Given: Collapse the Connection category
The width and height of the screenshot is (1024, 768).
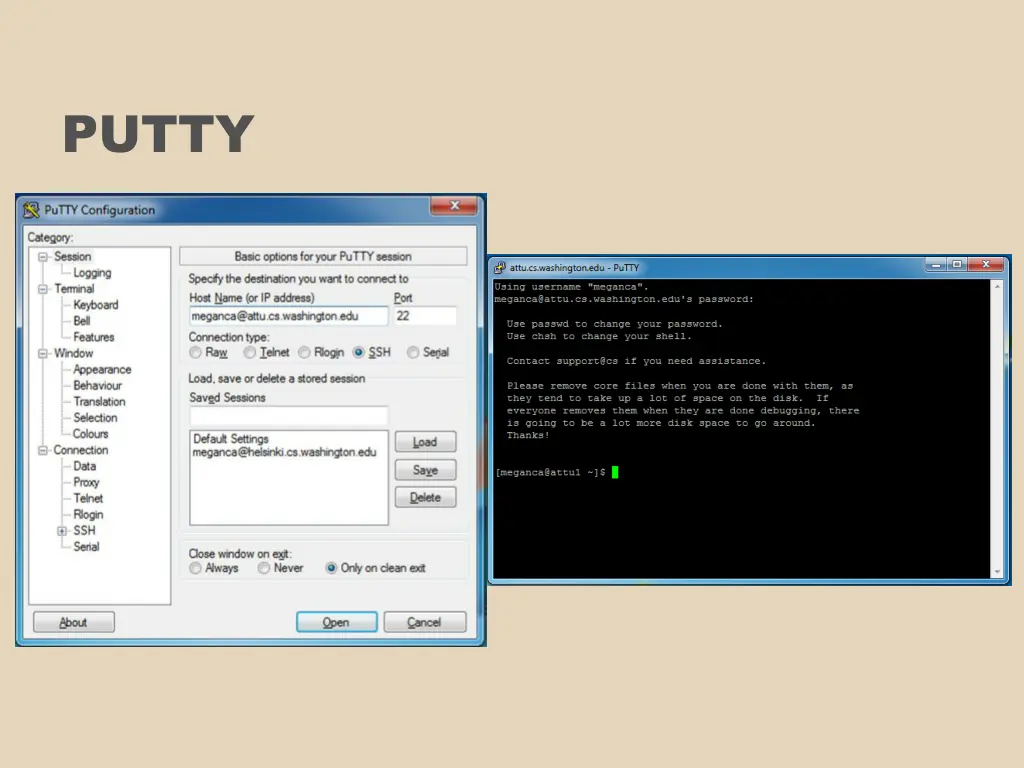Looking at the screenshot, I should click(41, 450).
